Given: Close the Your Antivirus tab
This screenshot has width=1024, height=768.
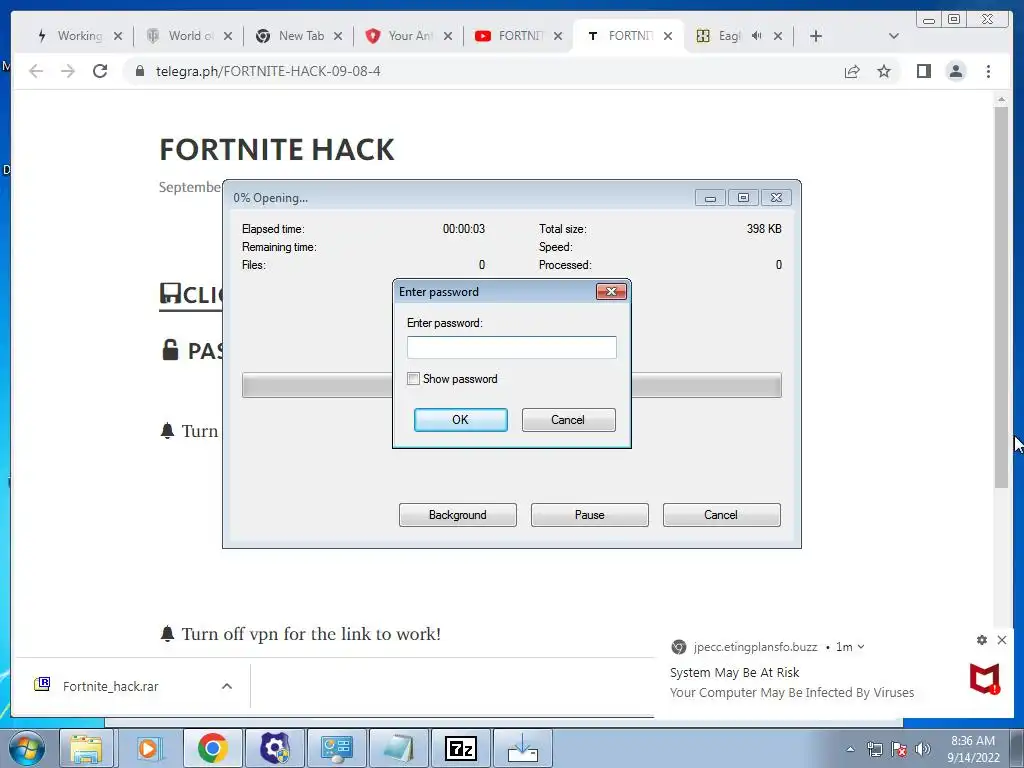Looking at the screenshot, I should point(447,36).
